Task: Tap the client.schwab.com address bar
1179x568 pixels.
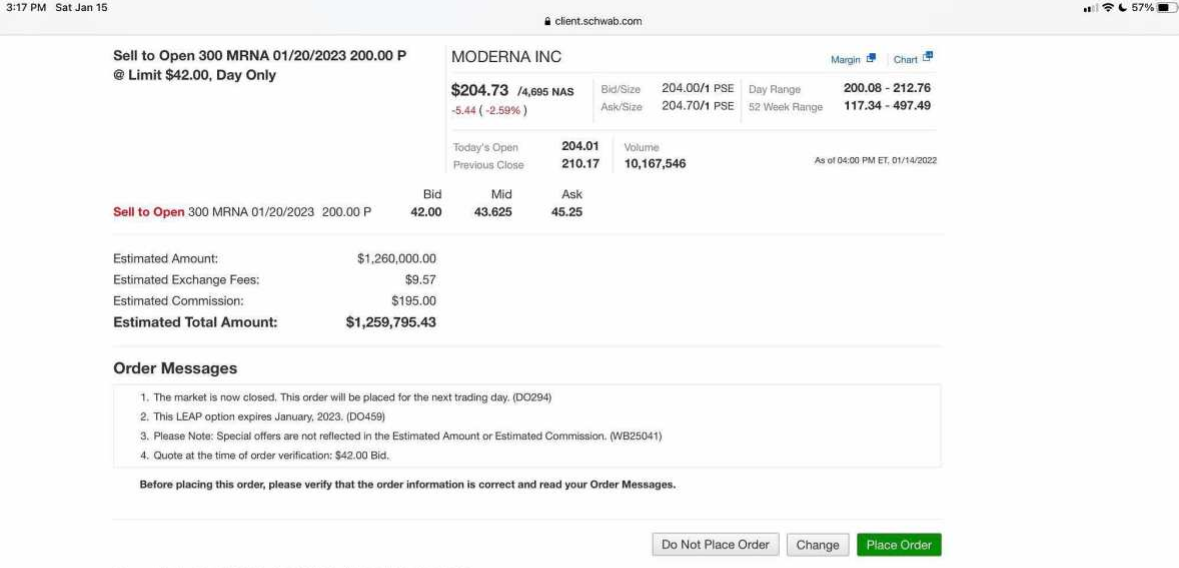Action: (593, 22)
